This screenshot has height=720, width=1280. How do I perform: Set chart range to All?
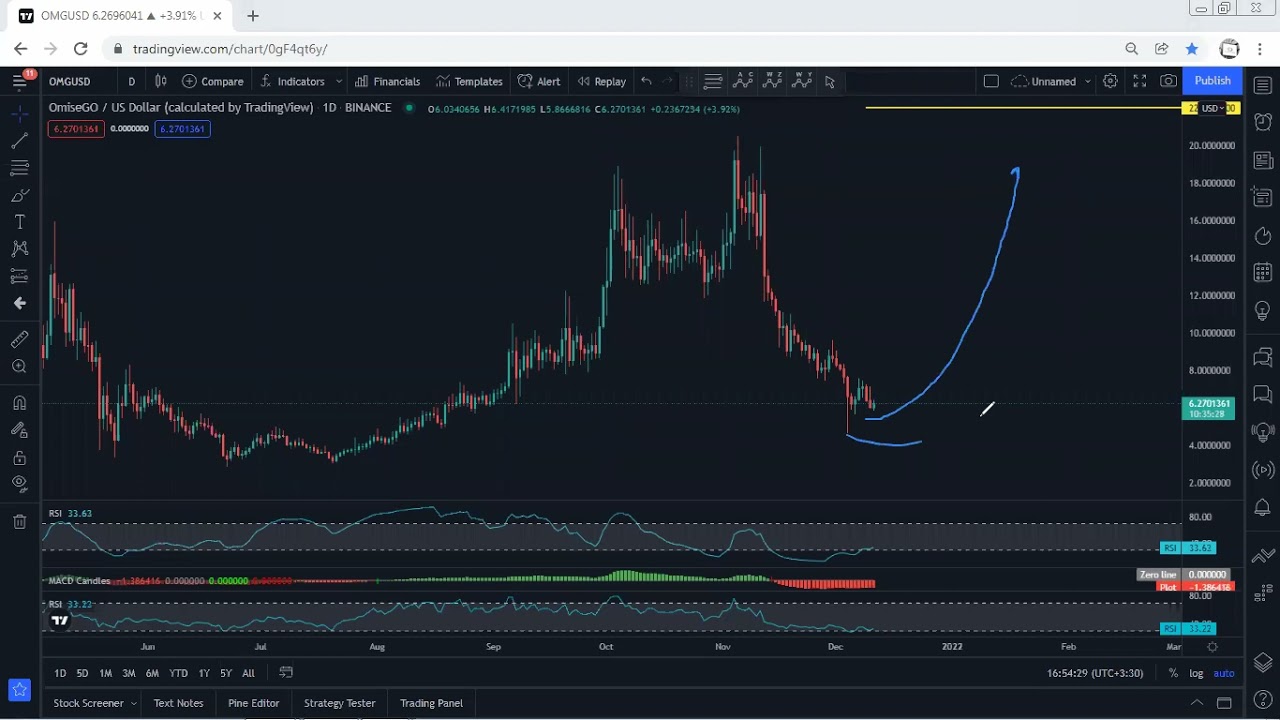tap(248, 673)
